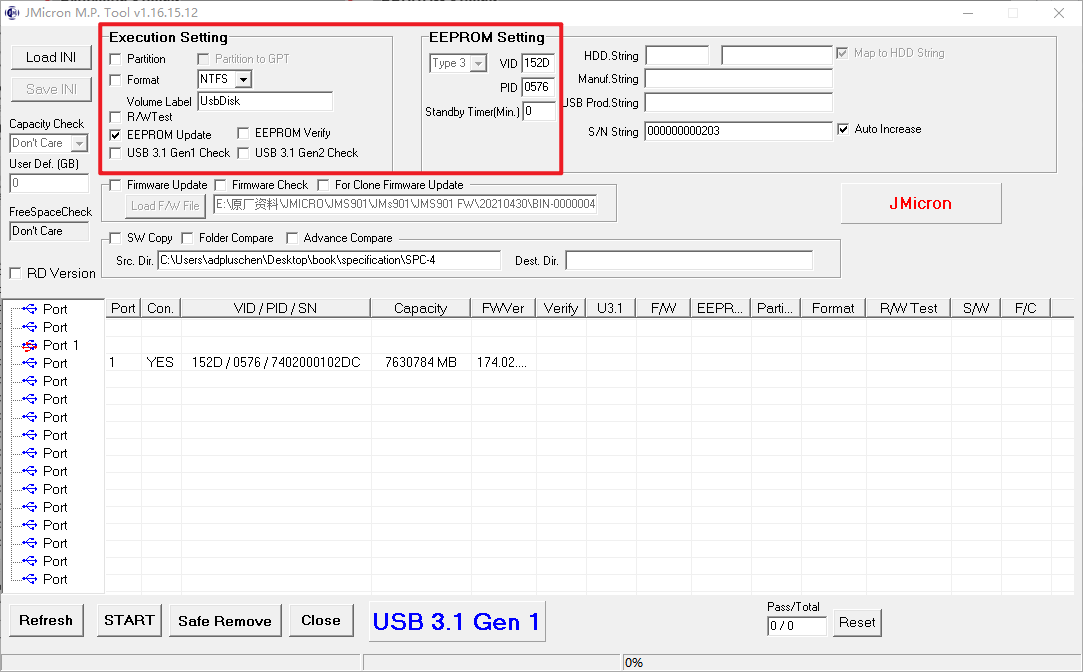Screen dimensions: 1083x672
Task: Click the 152D / 0576 / 7402000102DC cell
Action: (276, 363)
